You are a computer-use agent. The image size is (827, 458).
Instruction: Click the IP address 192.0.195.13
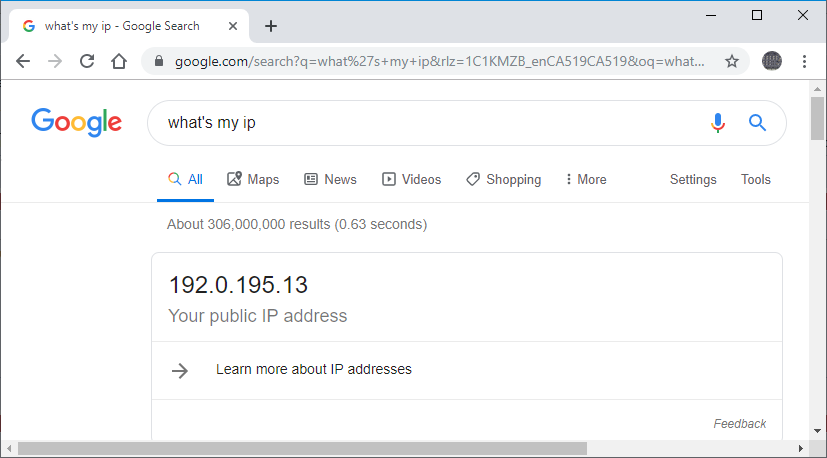tap(238, 285)
